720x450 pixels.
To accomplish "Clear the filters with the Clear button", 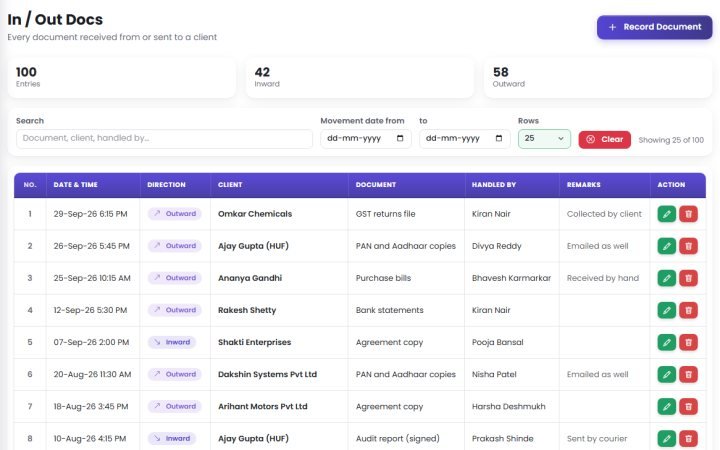I will [604, 140].
